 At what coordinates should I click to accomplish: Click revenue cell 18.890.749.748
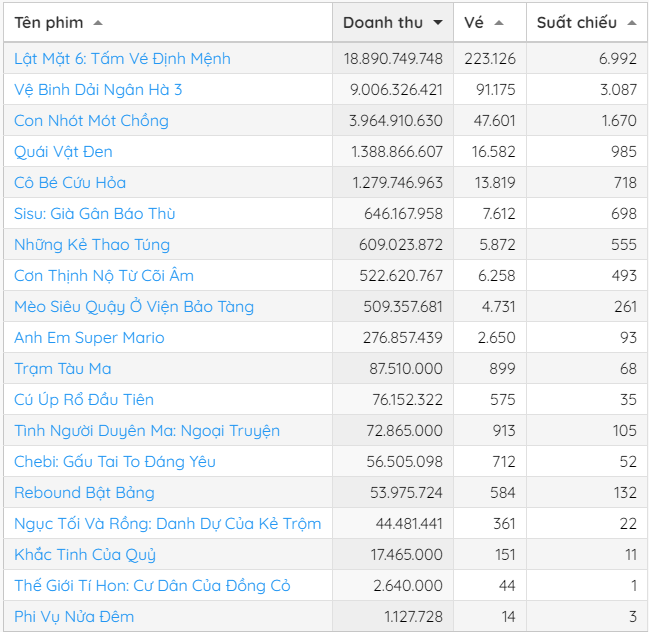[393, 59]
